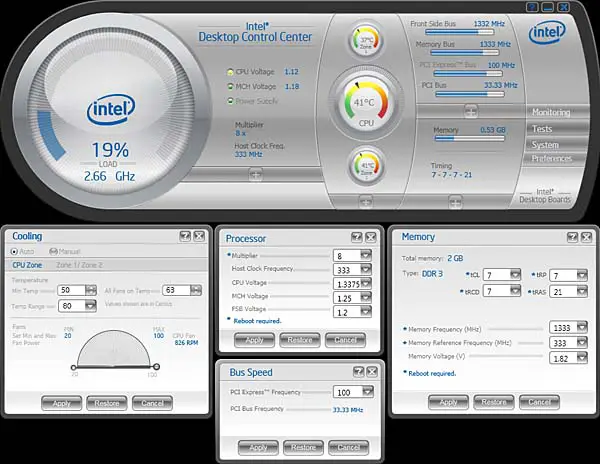Screen dimensions: 600x464
Task: Click the fan power maximum handle at 100
Action: pyautogui.click(x=157, y=367)
